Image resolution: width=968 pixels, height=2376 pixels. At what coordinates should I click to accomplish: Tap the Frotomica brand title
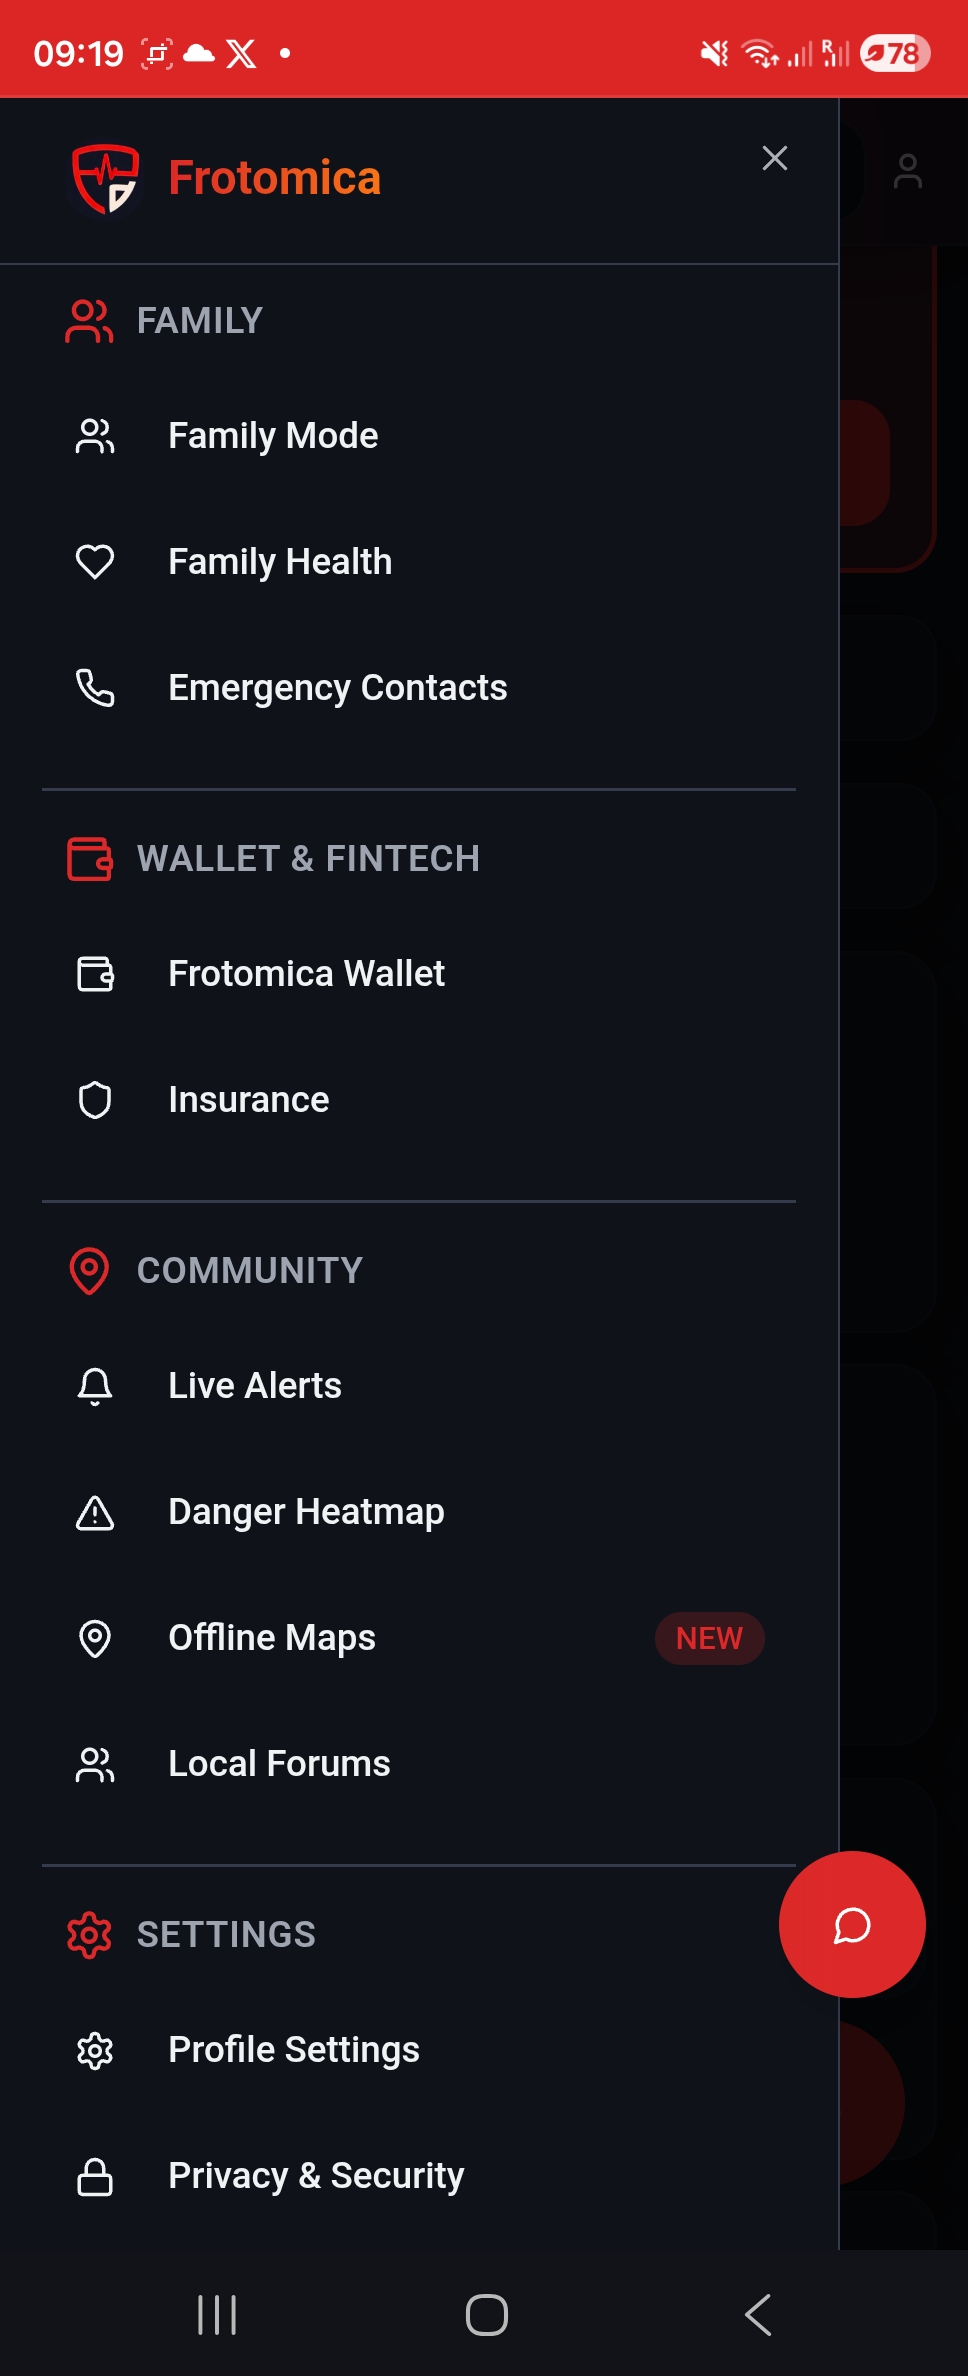pyautogui.click(x=275, y=179)
